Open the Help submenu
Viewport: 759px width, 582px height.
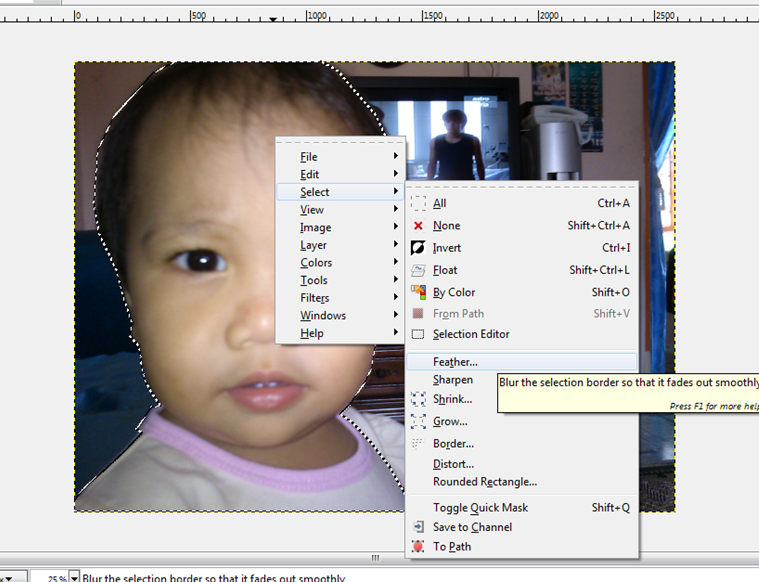click(340, 333)
